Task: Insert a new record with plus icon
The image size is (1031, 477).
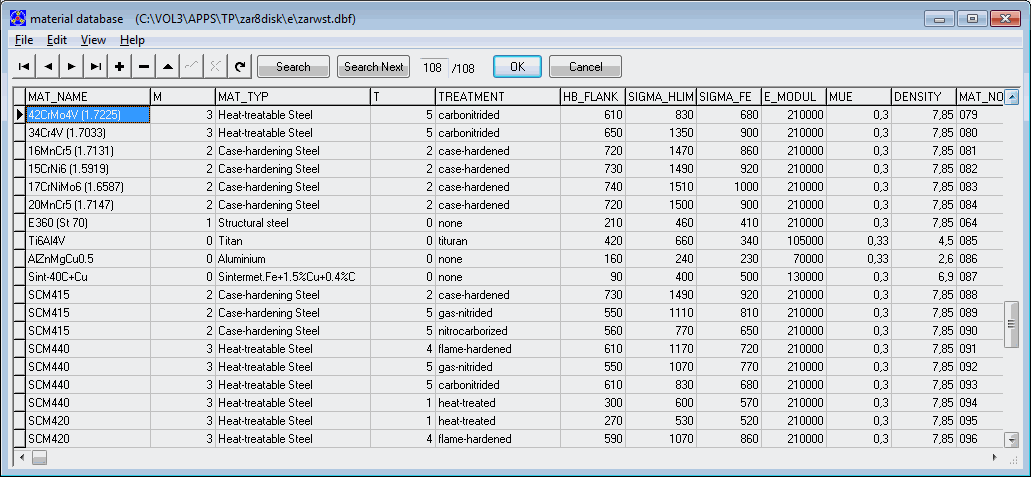Action: (x=120, y=67)
